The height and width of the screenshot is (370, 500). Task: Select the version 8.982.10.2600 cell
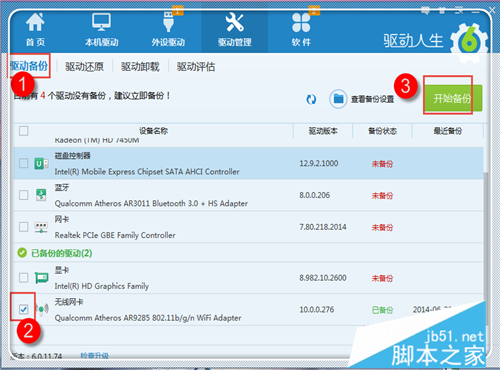(323, 278)
